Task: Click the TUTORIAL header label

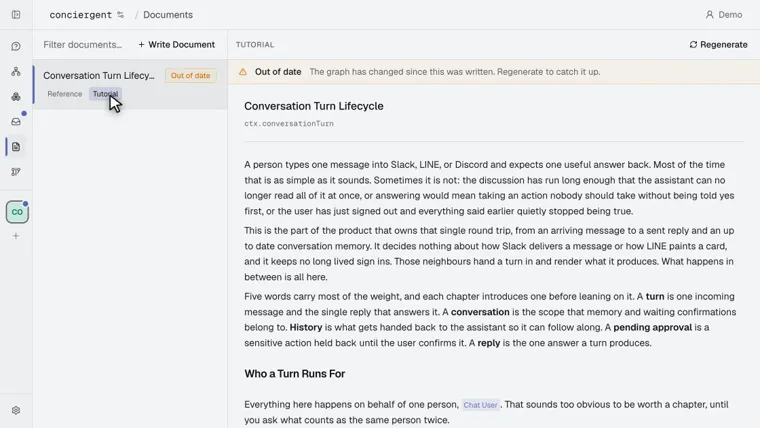Action: [255, 45]
